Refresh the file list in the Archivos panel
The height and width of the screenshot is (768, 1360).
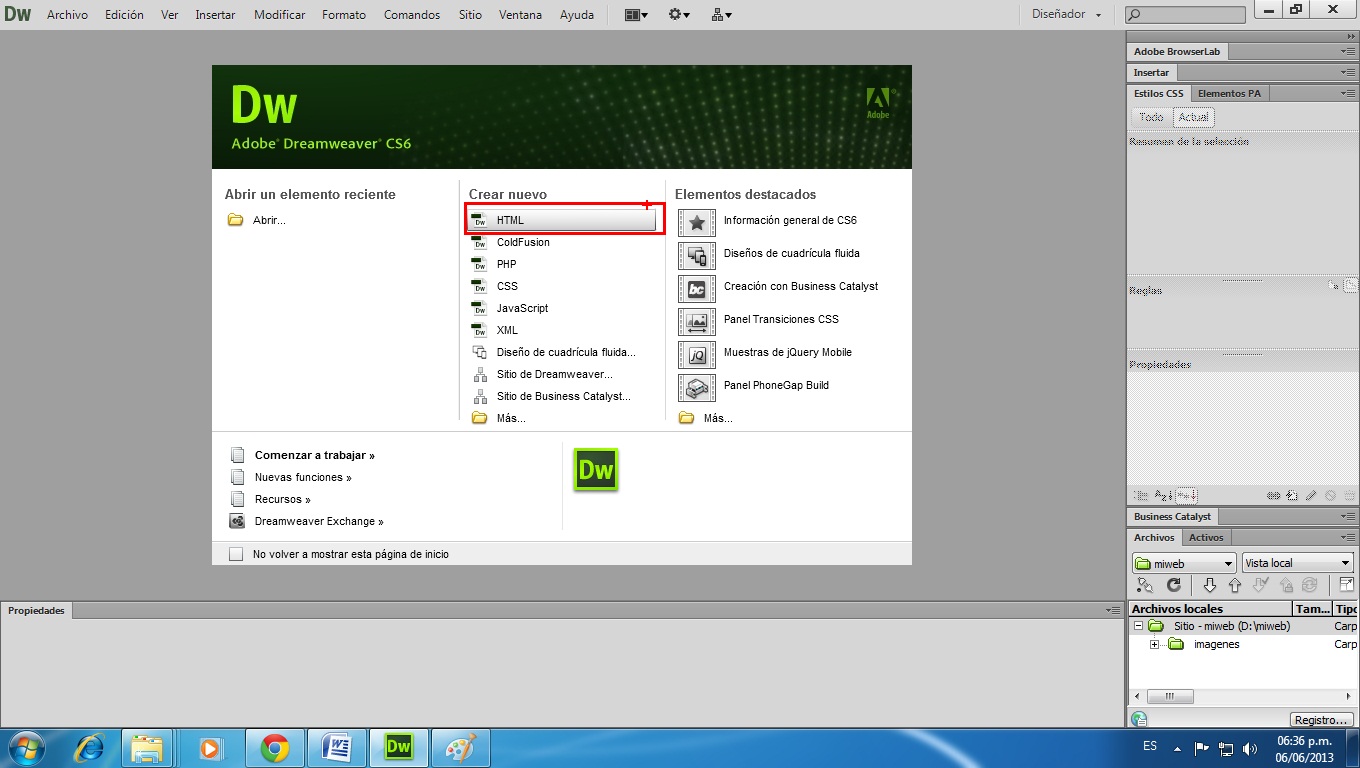(1173, 585)
